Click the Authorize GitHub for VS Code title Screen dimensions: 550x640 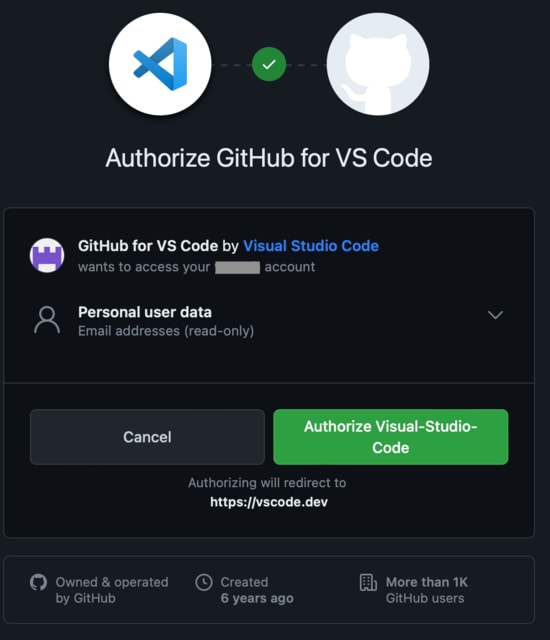coord(269,158)
